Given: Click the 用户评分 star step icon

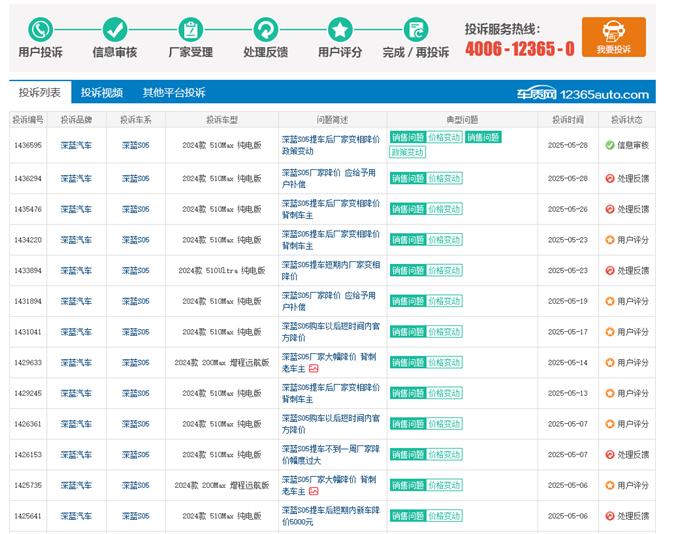Looking at the screenshot, I should click(x=340, y=30).
